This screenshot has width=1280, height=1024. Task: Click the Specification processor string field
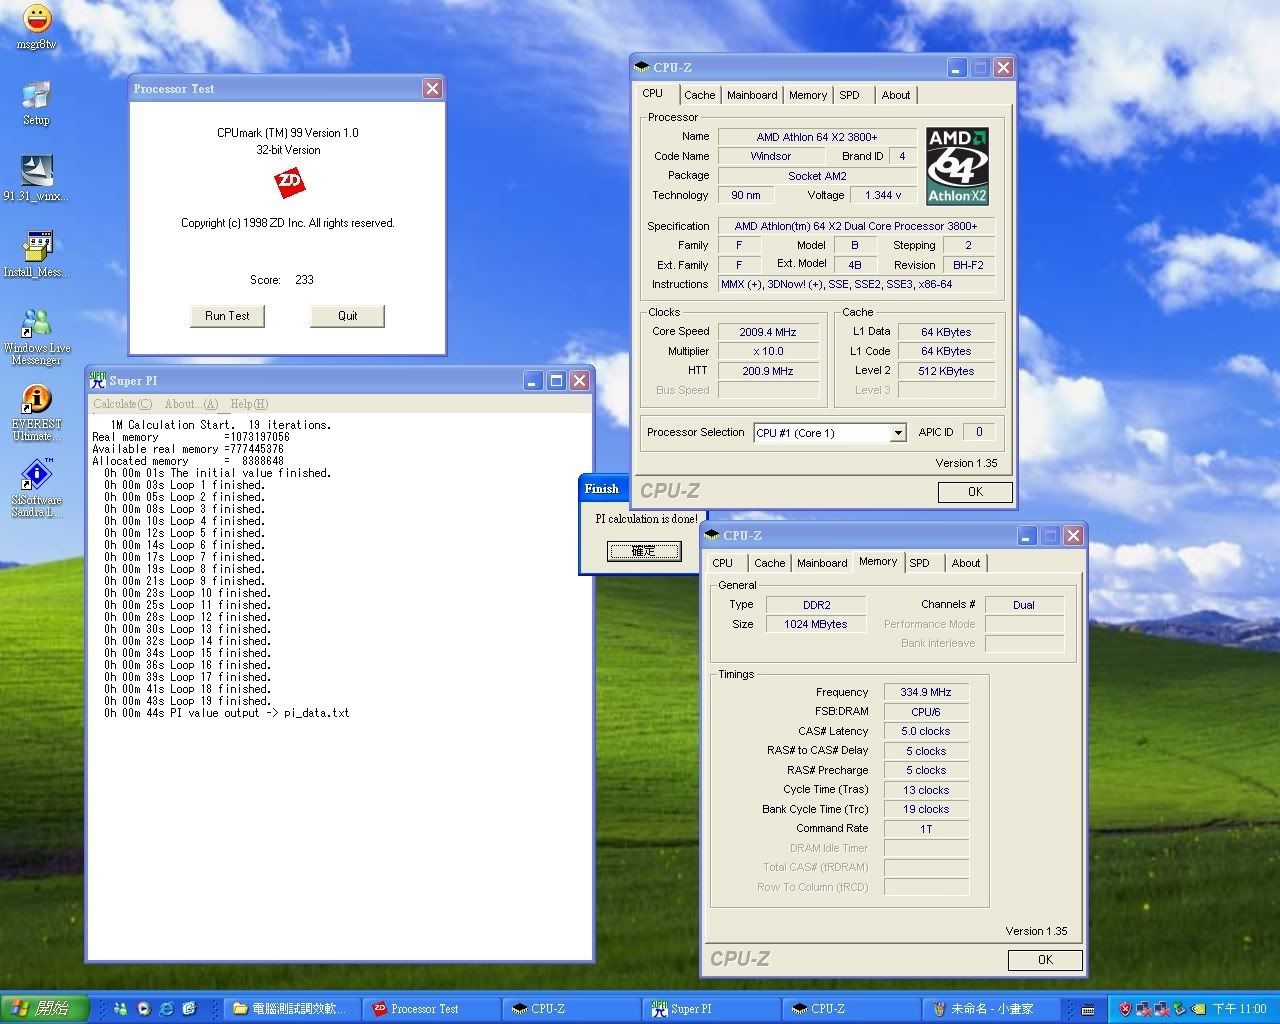point(856,226)
